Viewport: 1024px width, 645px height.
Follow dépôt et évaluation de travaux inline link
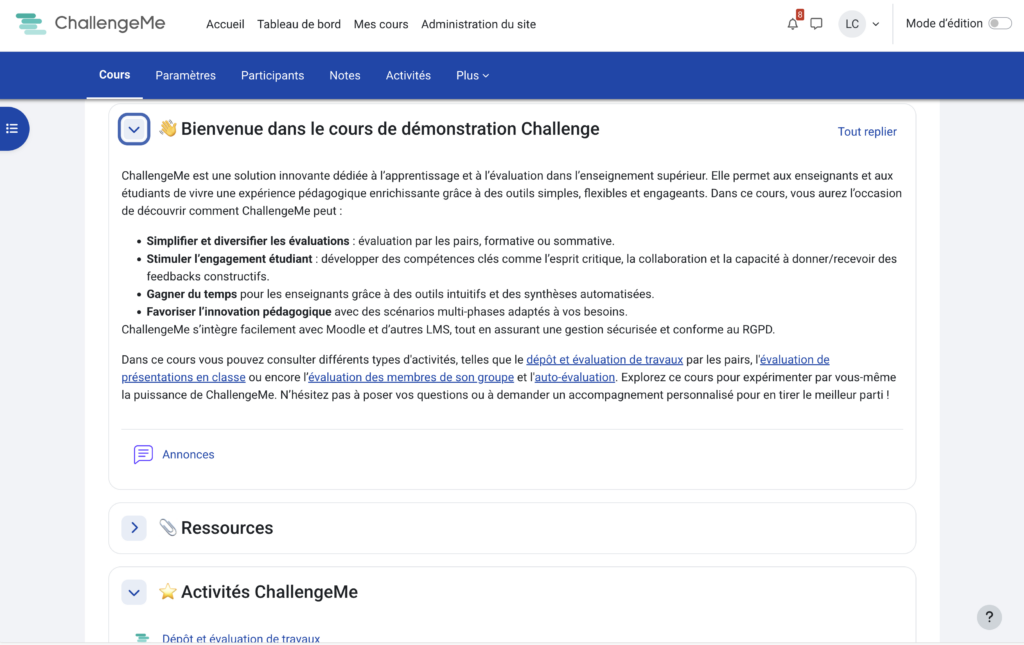point(605,360)
